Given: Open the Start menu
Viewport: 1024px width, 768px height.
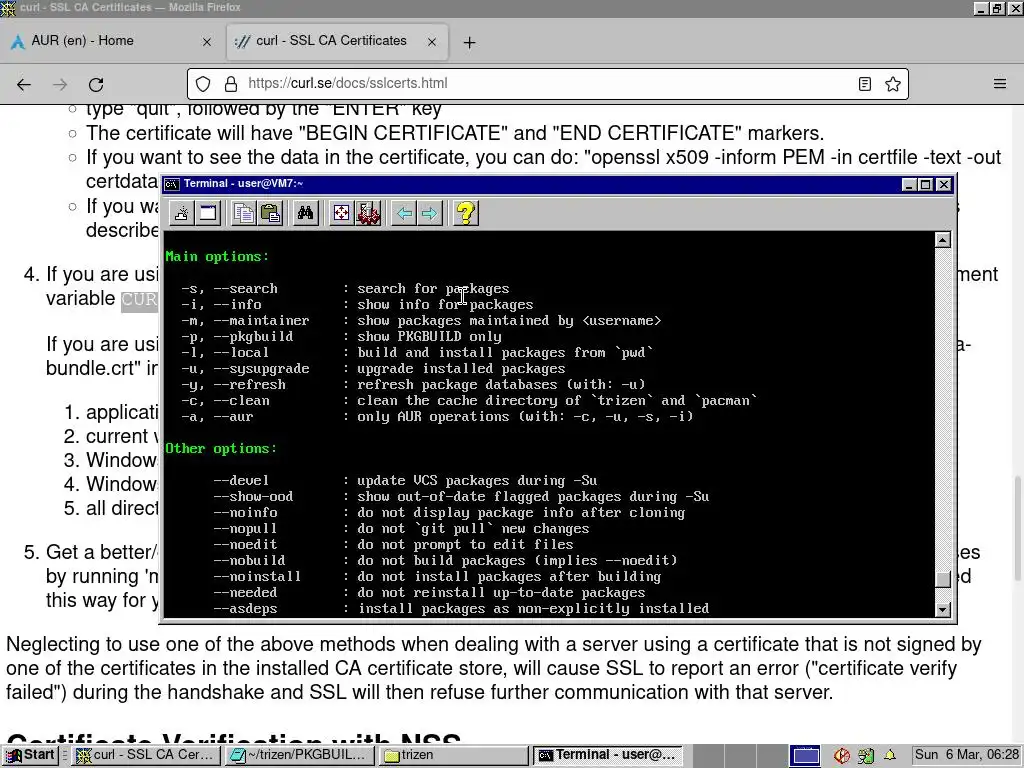Looking at the screenshot, I should pyautogui.click(x=31, y=755).
